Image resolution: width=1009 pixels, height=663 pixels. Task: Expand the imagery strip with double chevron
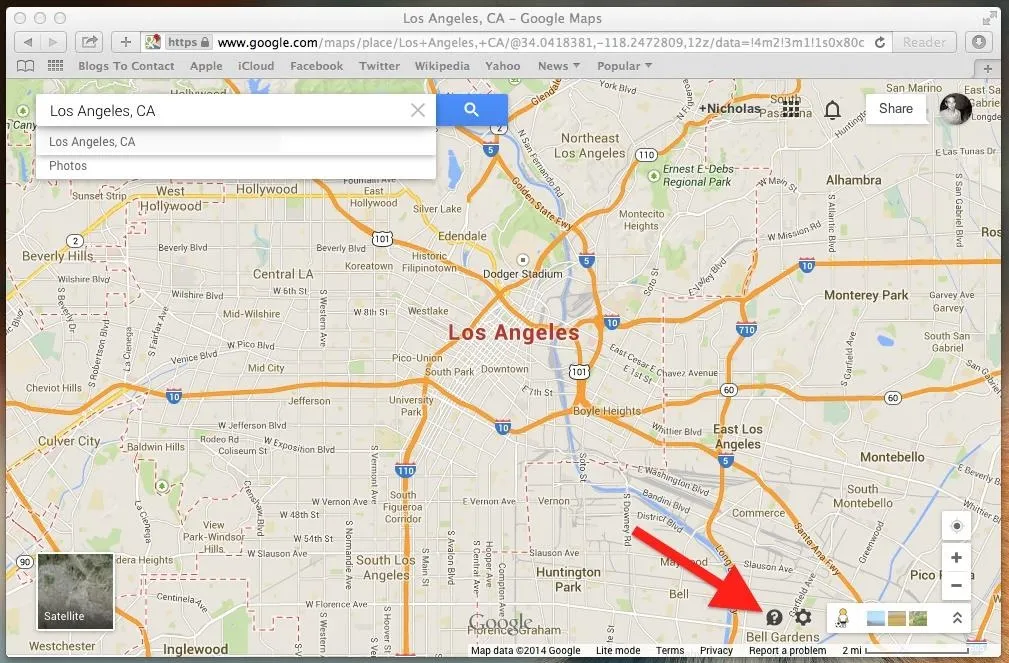point(957,618)
